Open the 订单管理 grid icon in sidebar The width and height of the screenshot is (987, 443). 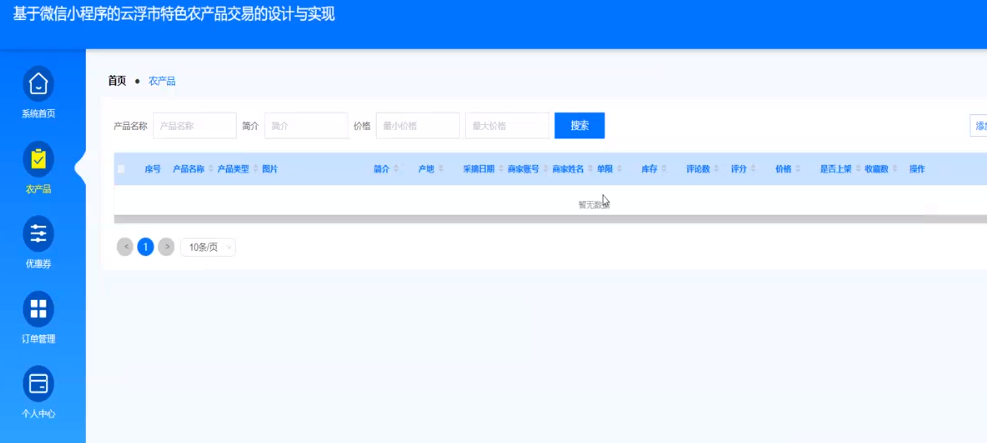tap(38, 308)
